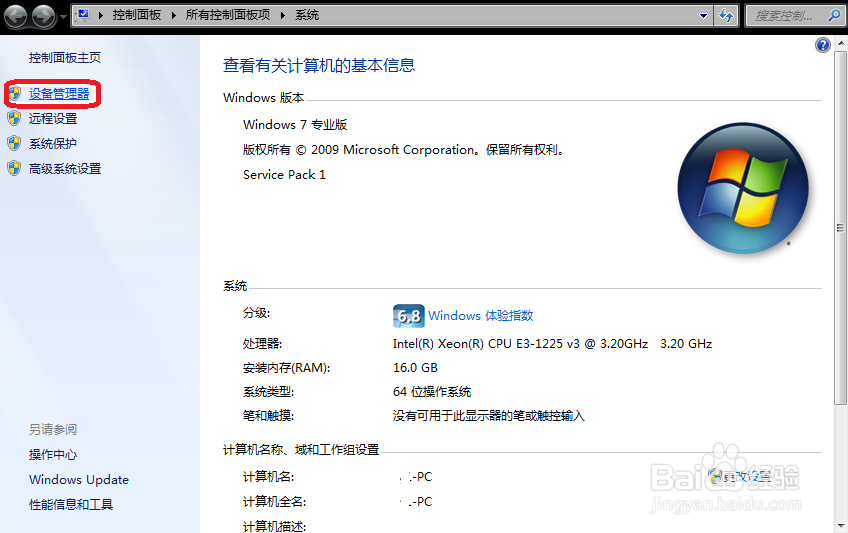Screen dimensions: 848x533
Task: Select the 16.0 GB RAM value
Action: 415,368
